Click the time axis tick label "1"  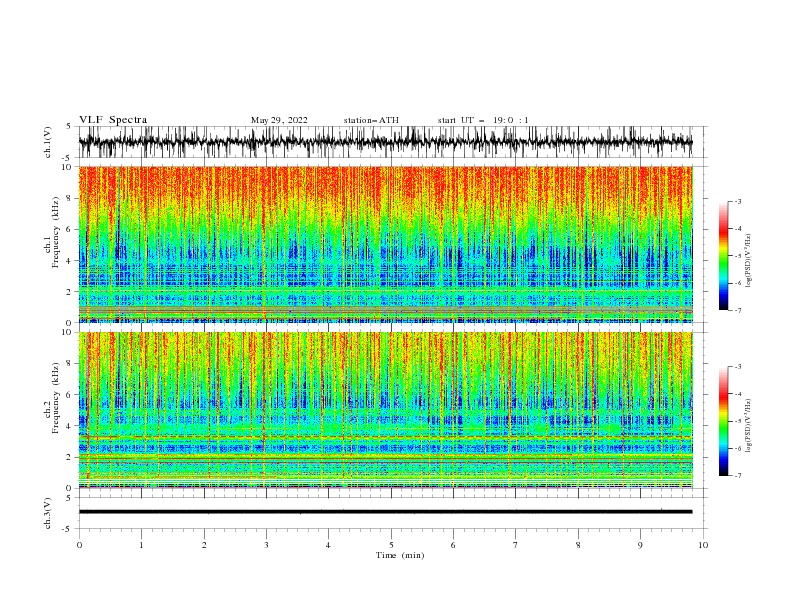(141, 545)
